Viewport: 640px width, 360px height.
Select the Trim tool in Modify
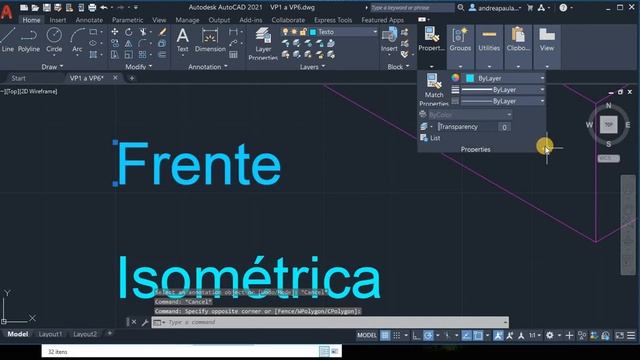point(143,32)
